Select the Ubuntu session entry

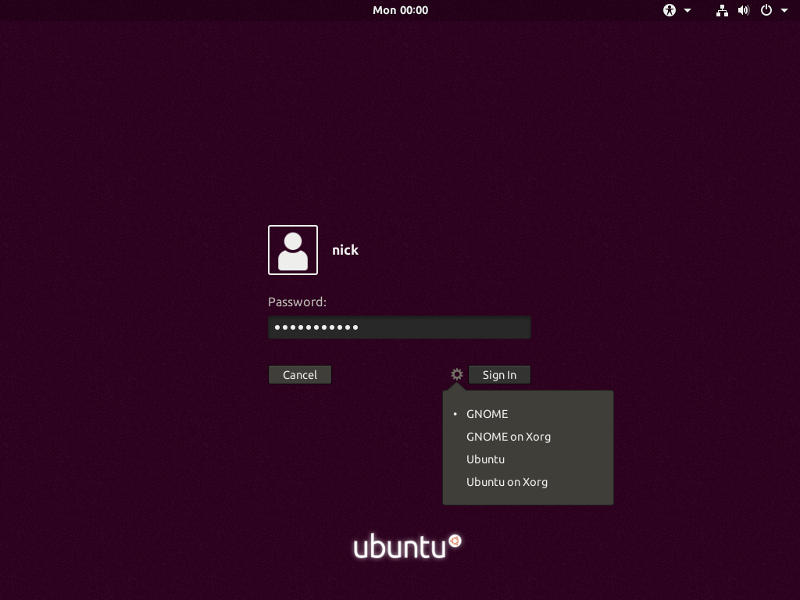point(485,459)
